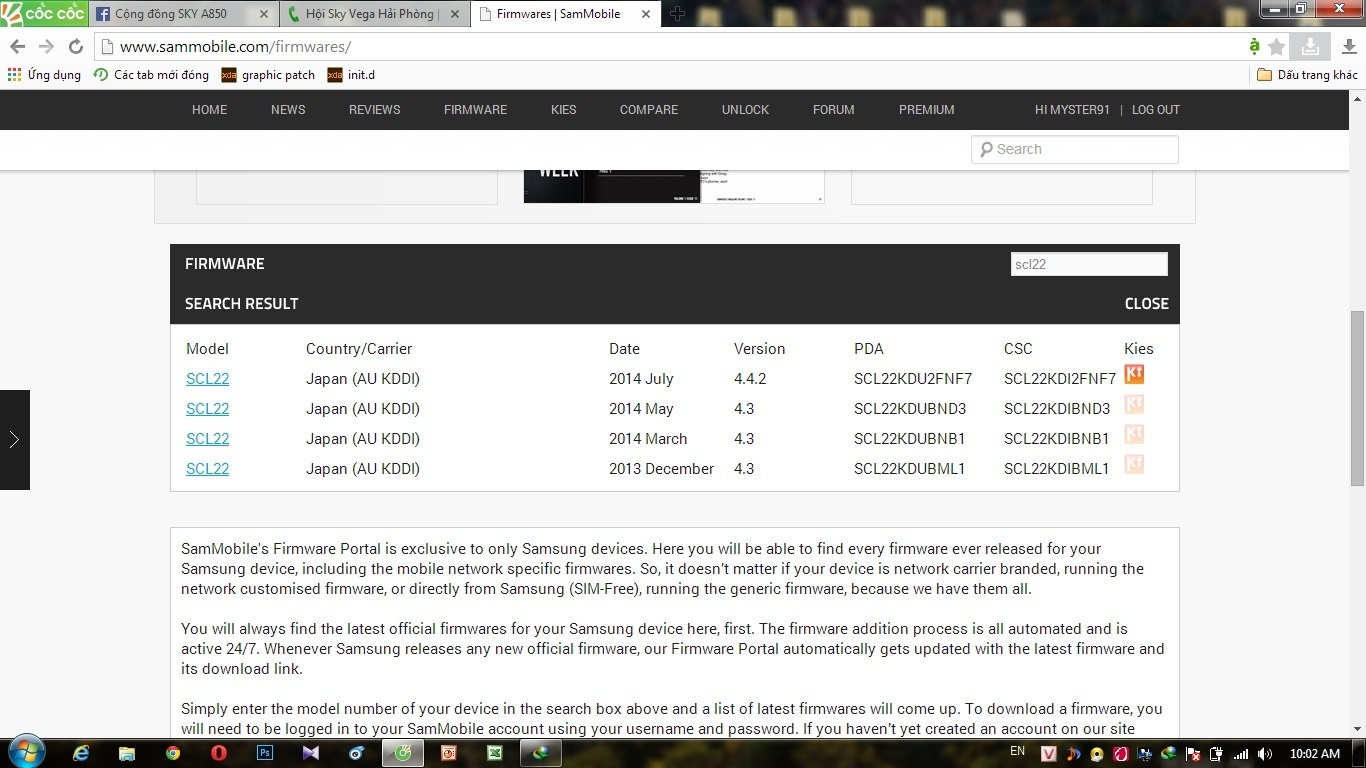
Task: Click the HI MYSTER91 account link
Action: tap(1072, 110)
